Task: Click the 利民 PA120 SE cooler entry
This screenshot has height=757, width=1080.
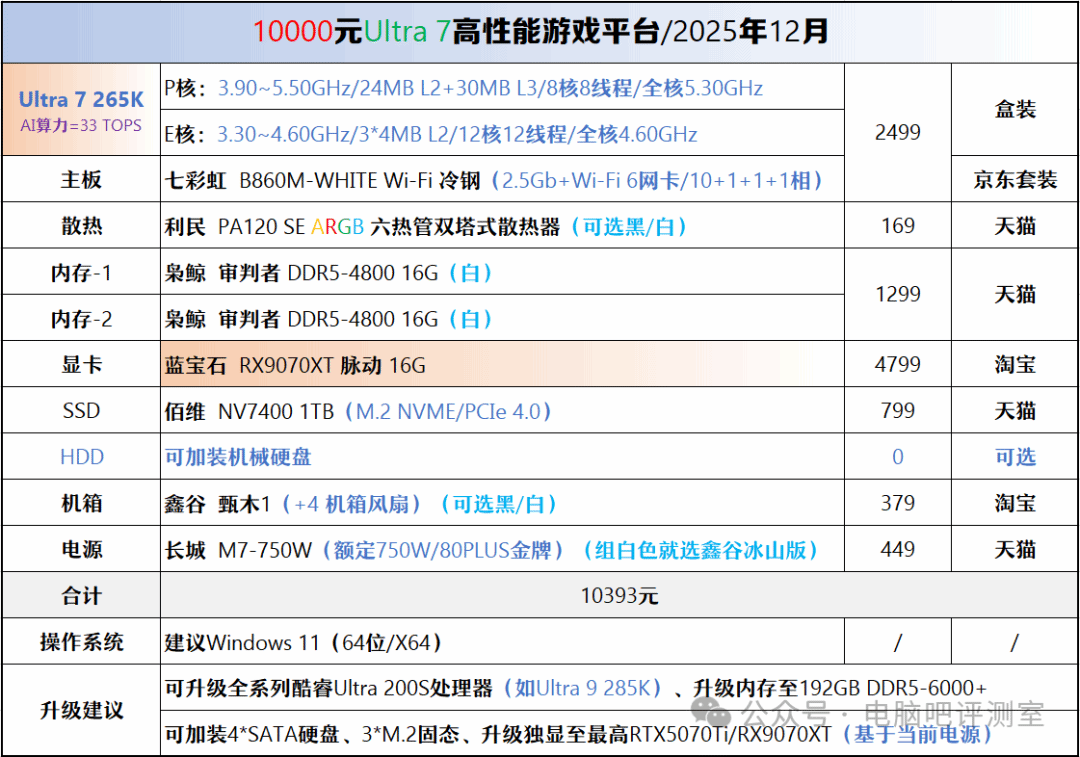Action: pos(425,227)
